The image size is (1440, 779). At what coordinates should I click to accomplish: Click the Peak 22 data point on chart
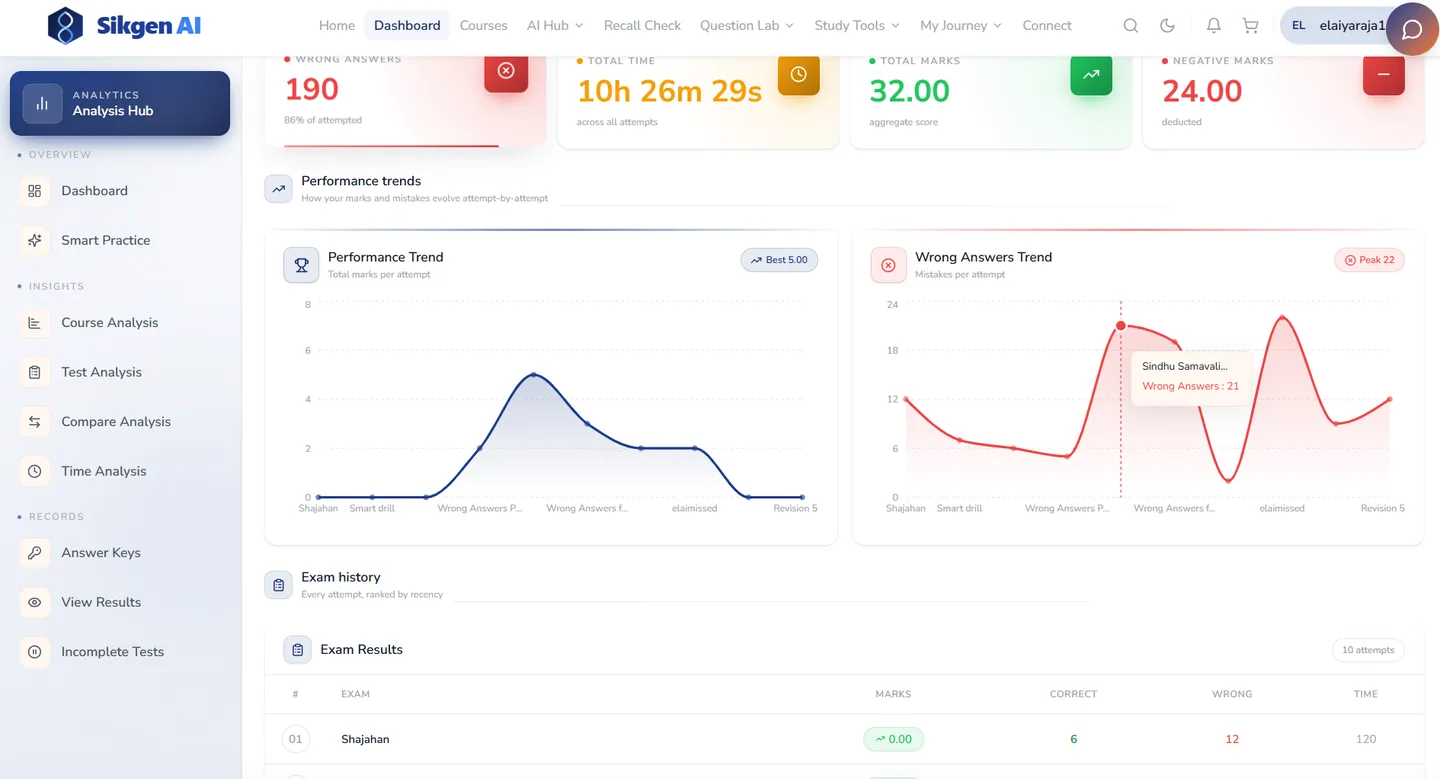1282,318
